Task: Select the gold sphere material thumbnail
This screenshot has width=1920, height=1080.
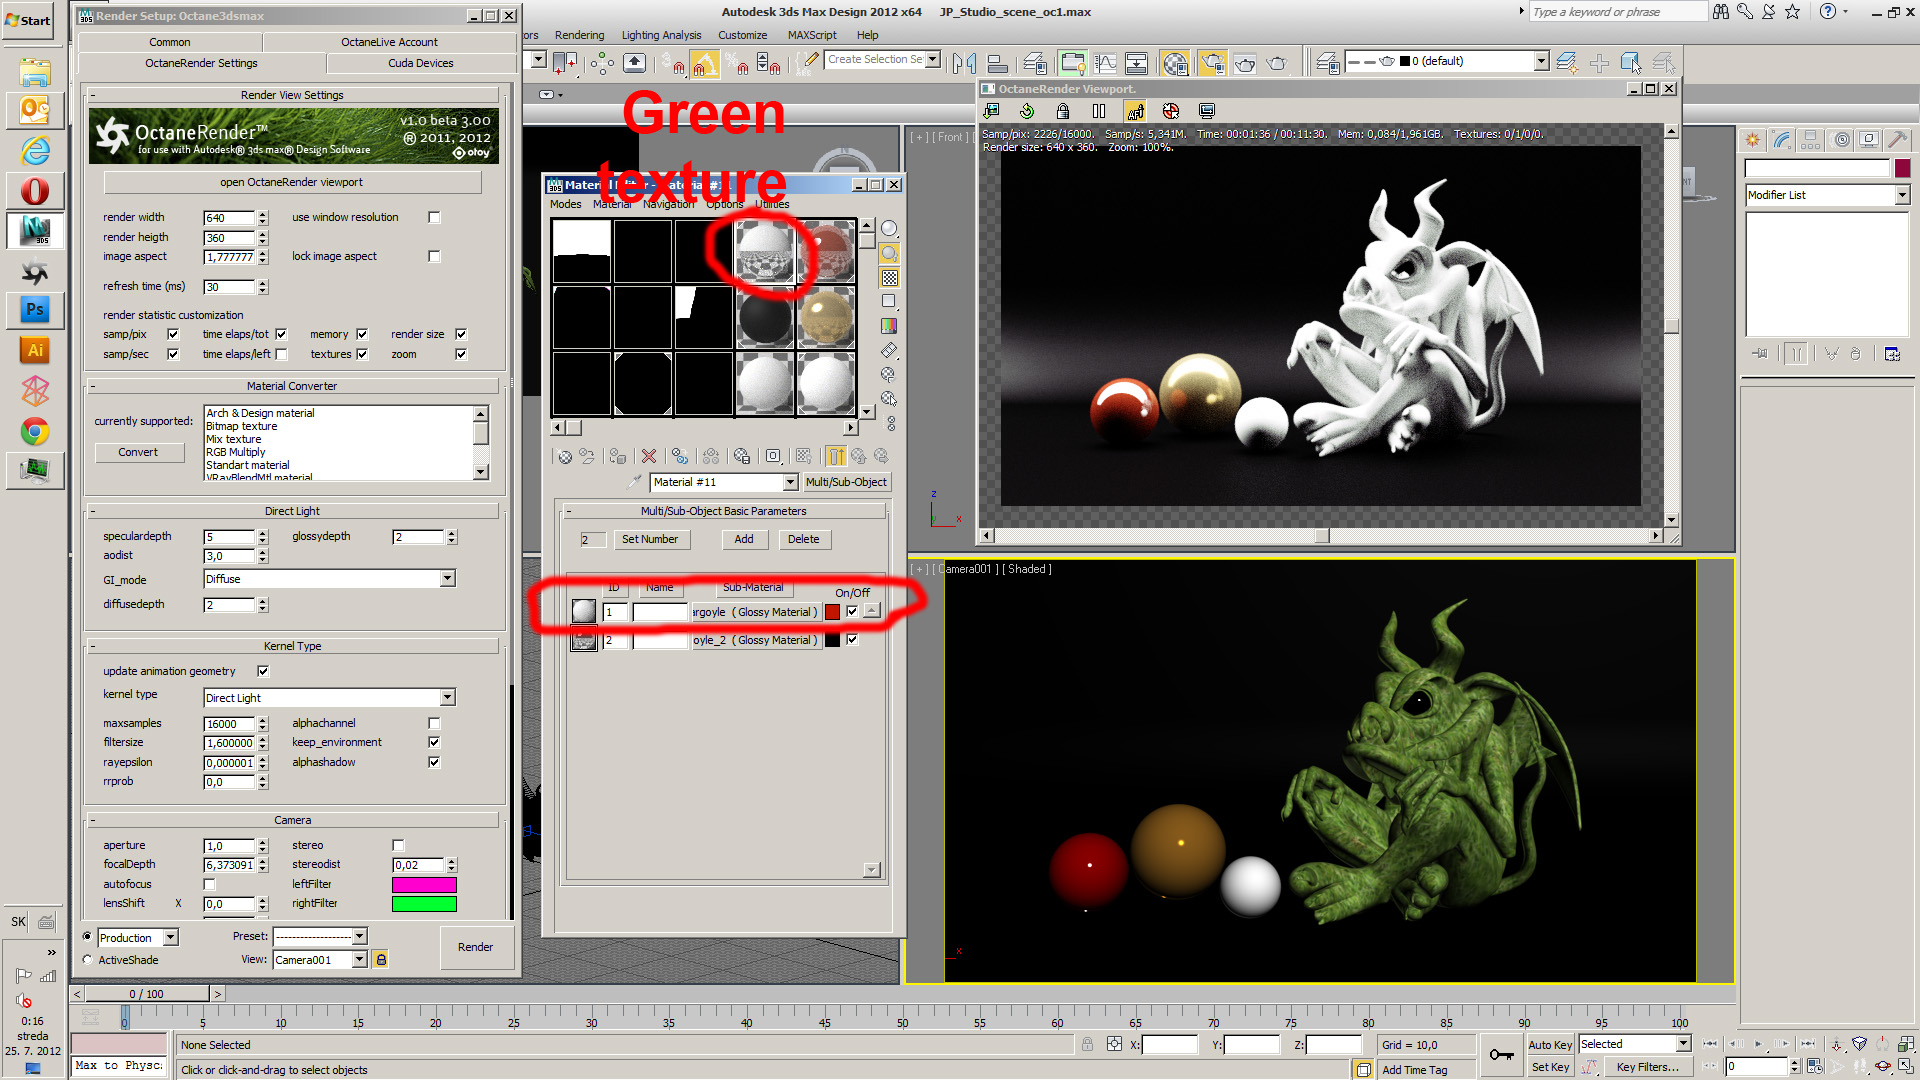Action: click(x=826, y=317)
